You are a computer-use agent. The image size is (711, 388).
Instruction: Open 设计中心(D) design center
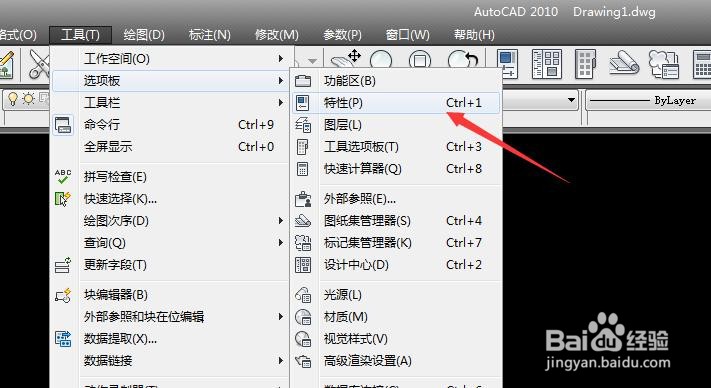tap(395, 265)
